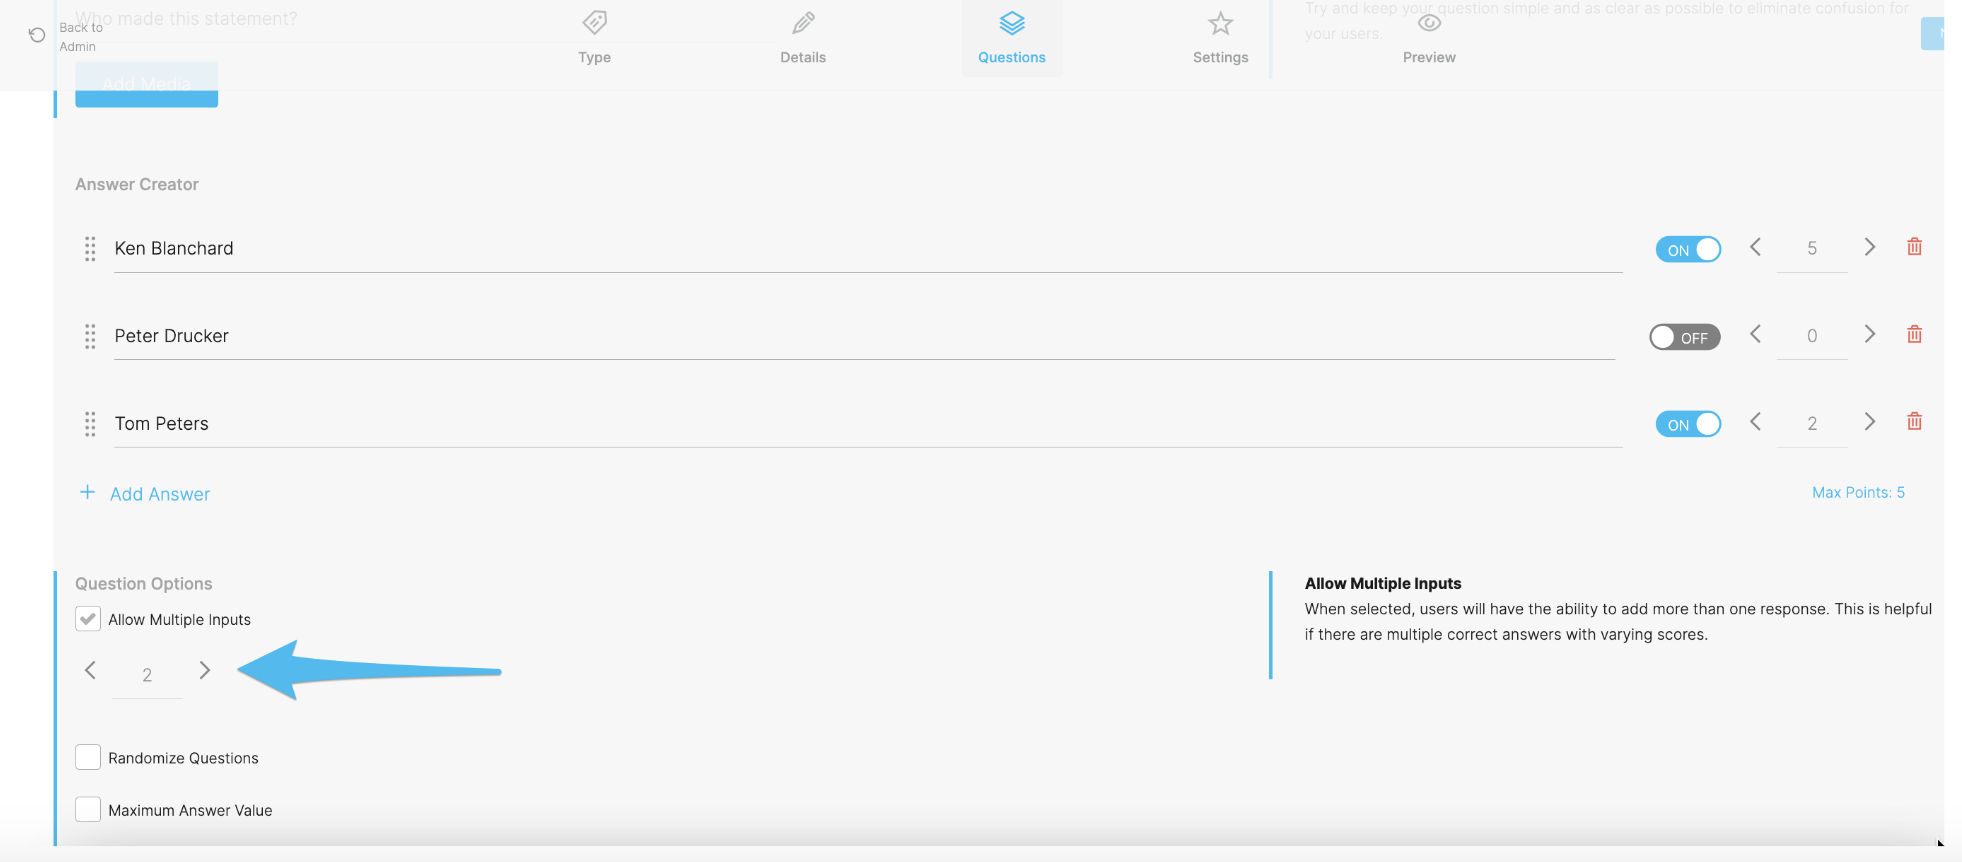1962x862 pixels.
Task: Decrease the multiple inputs count
Action: click(90, 670)
